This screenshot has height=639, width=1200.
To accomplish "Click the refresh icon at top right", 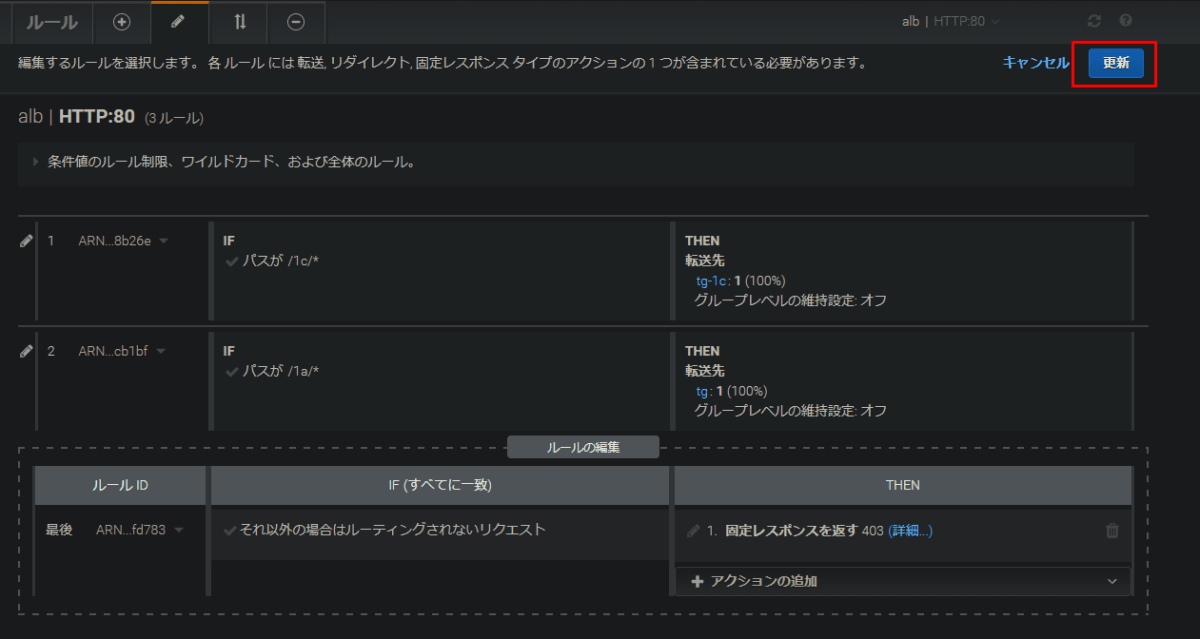I will coord(1094,21).
